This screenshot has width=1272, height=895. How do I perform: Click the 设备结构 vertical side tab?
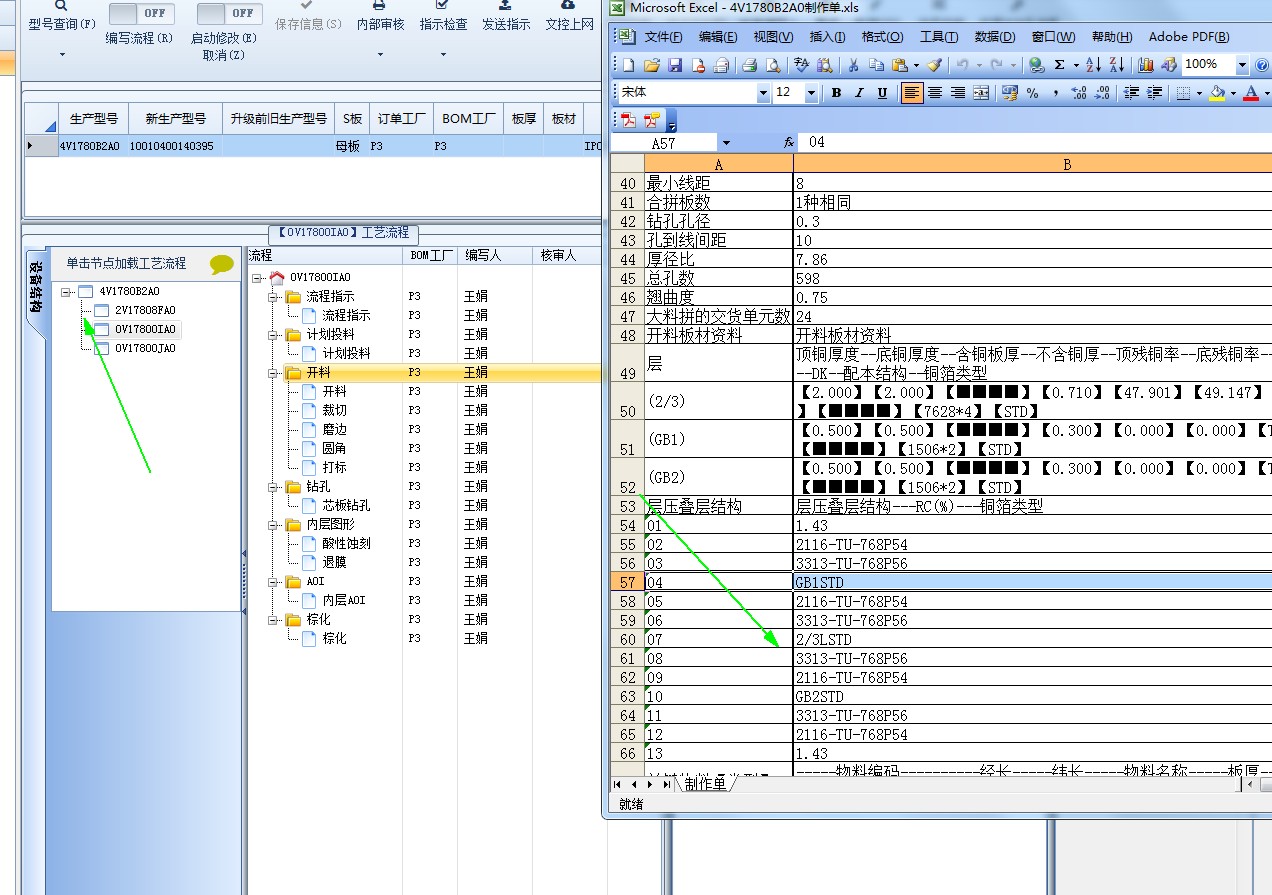(x=35, y=289)
